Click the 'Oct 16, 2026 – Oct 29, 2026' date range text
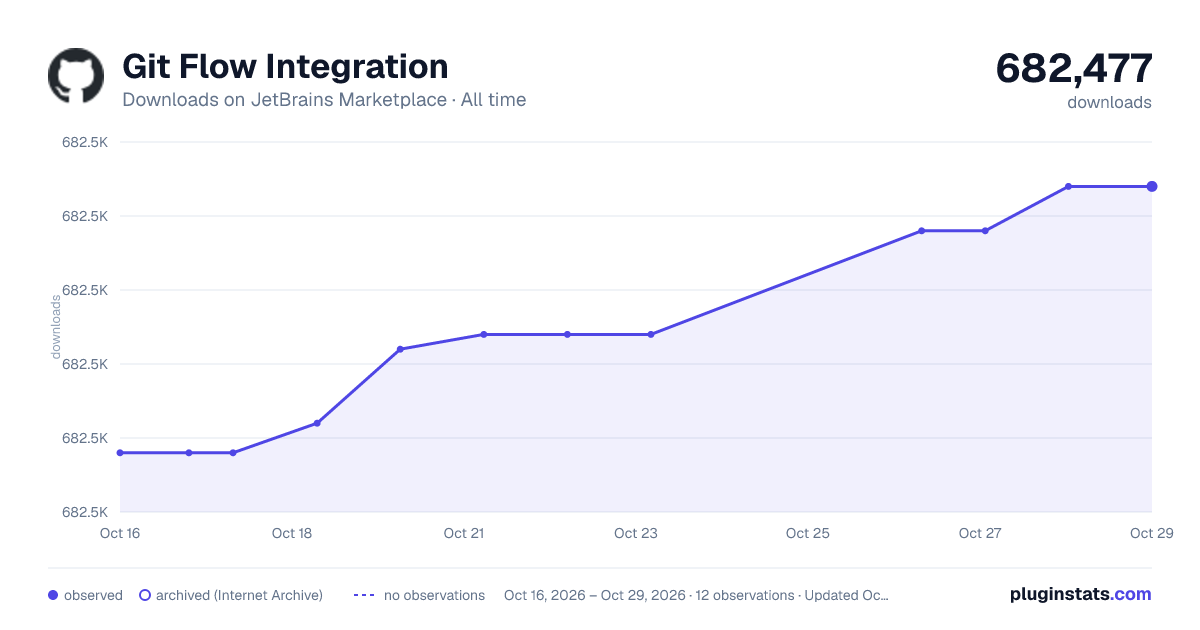Screen dimensions: 1200x630 coord(595,595)
